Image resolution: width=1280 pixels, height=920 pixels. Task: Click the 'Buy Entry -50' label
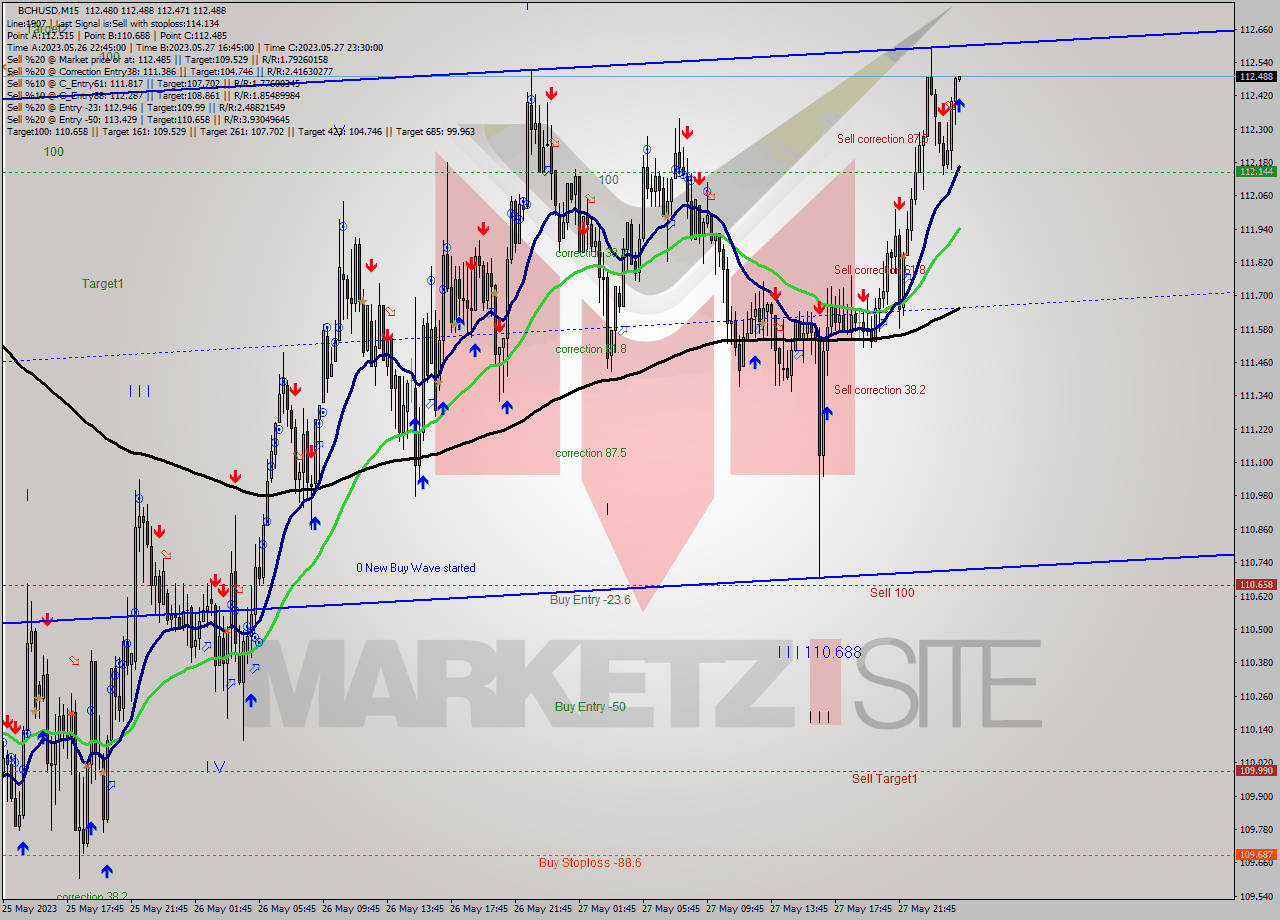coord(590,707)
